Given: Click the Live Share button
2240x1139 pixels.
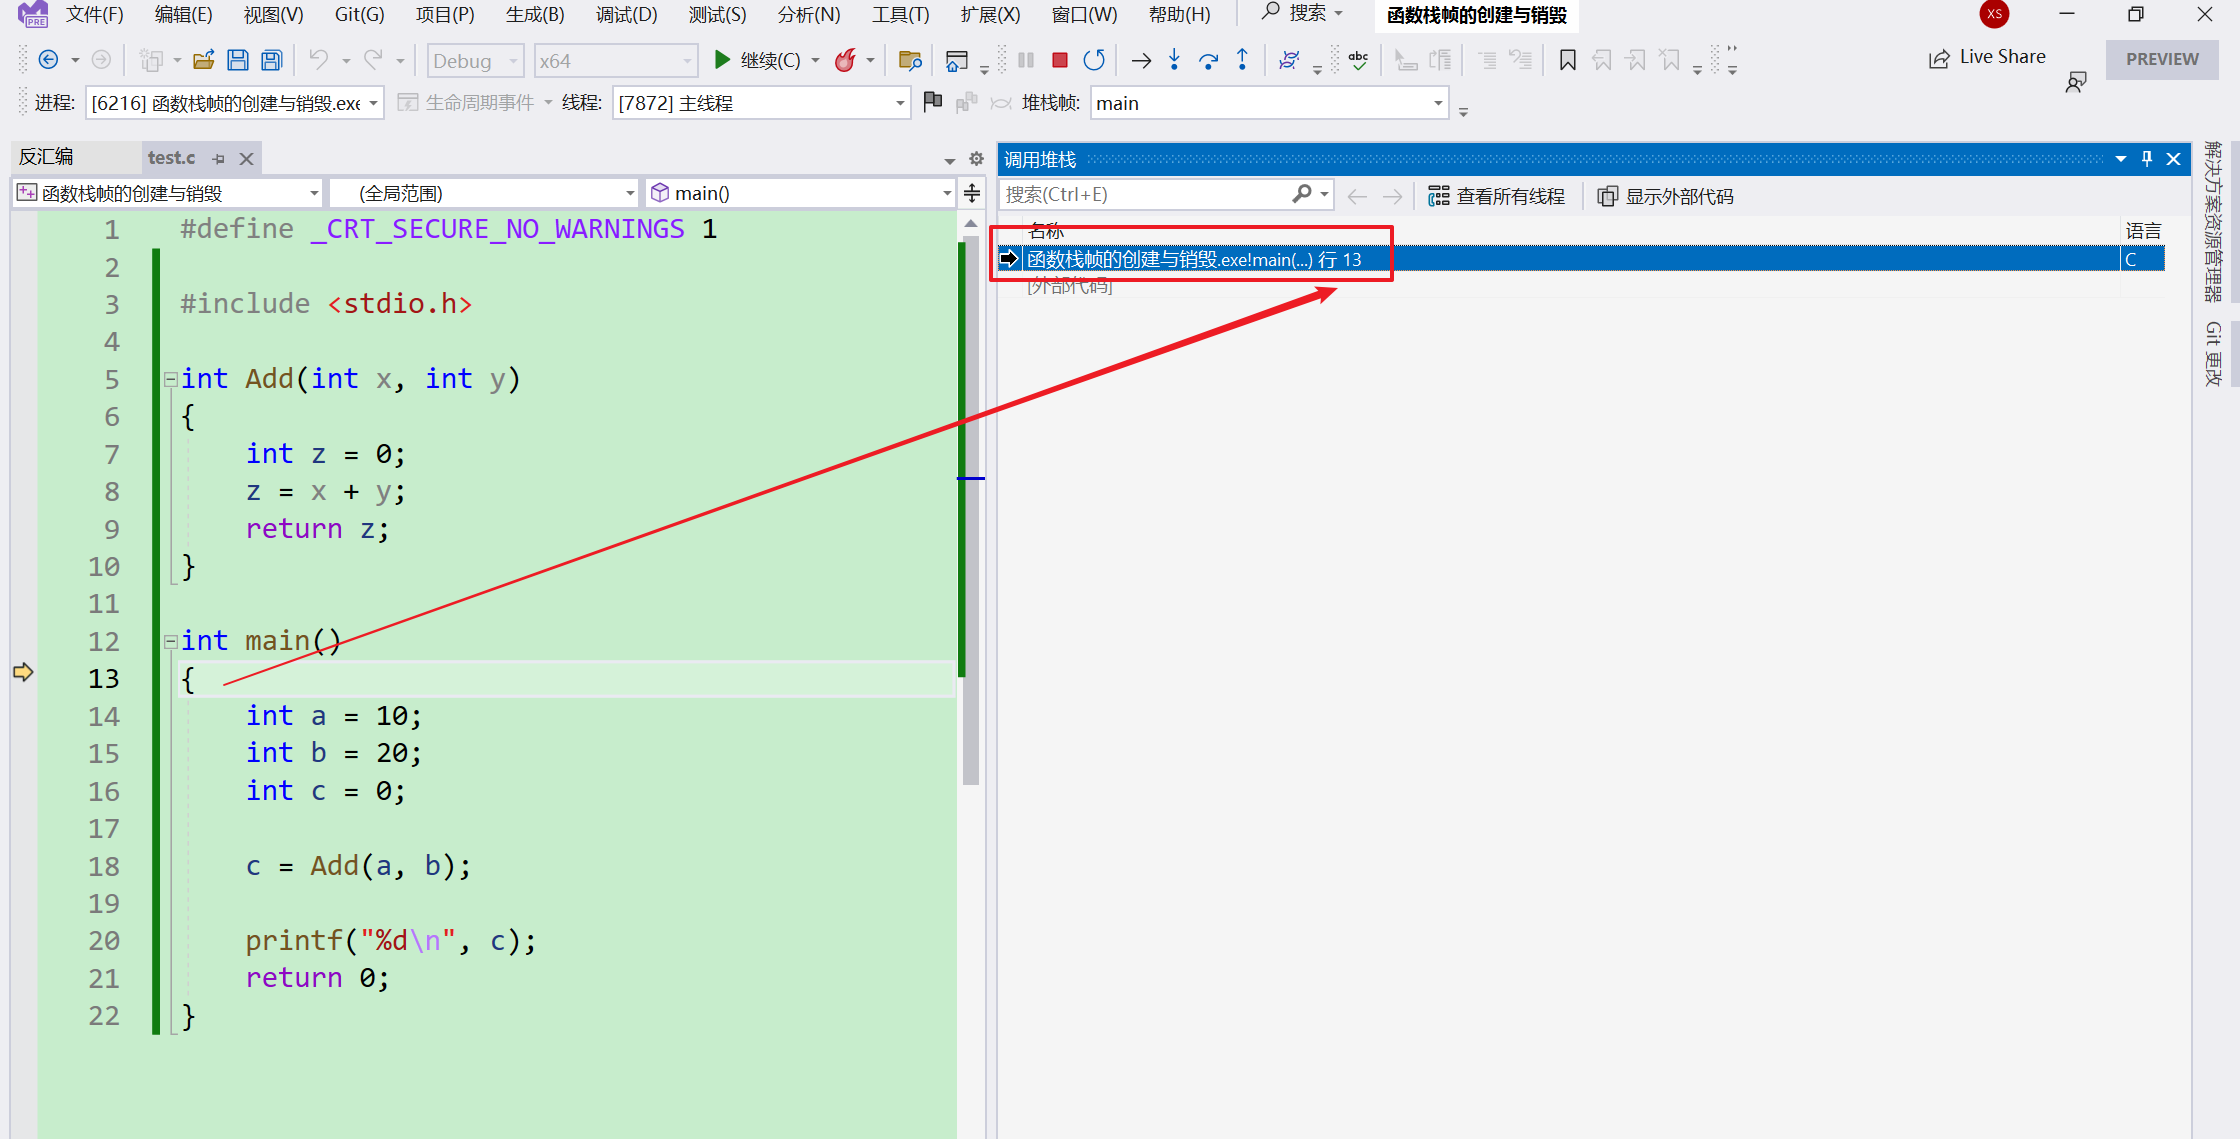Looking at the screenshot, I should (1987, 57).
